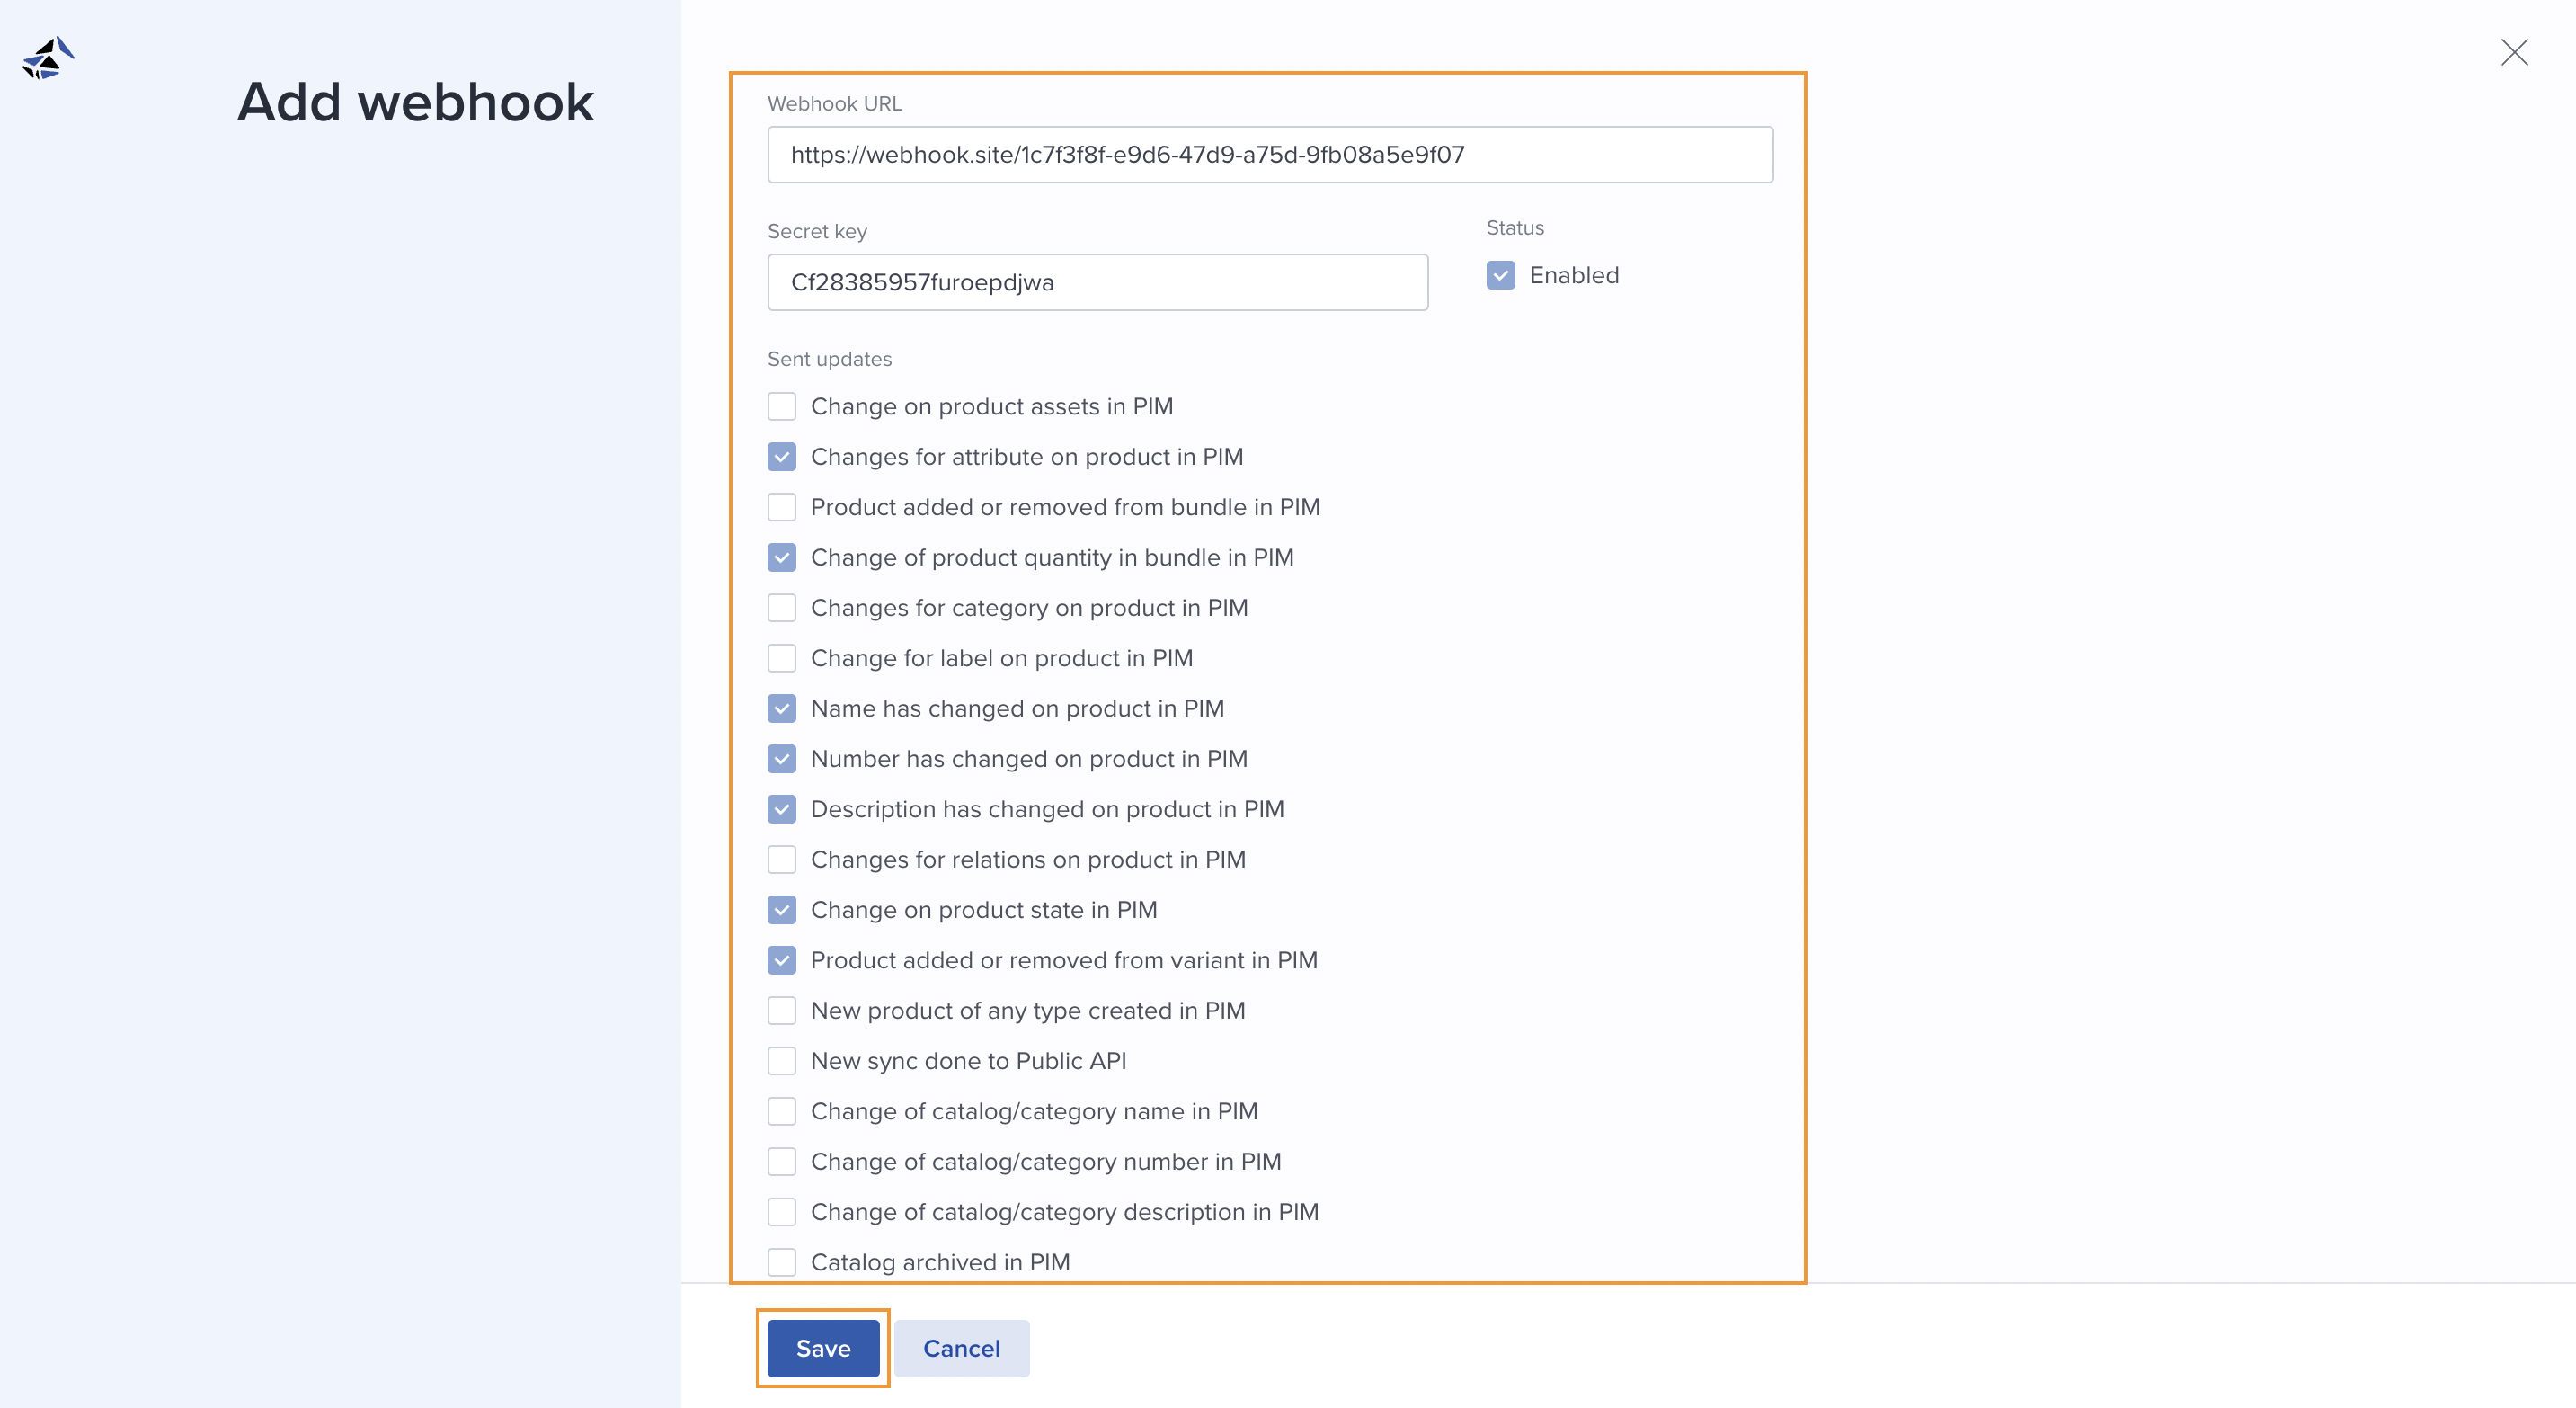This screenshot has width=2576, height=1408.
Task: Check Changes for category on product
Action: pyautogui.click(x=782, y=608)
